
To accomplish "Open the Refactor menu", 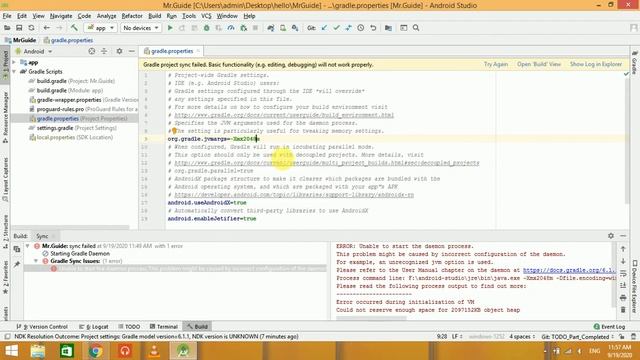I will [132, 16].
